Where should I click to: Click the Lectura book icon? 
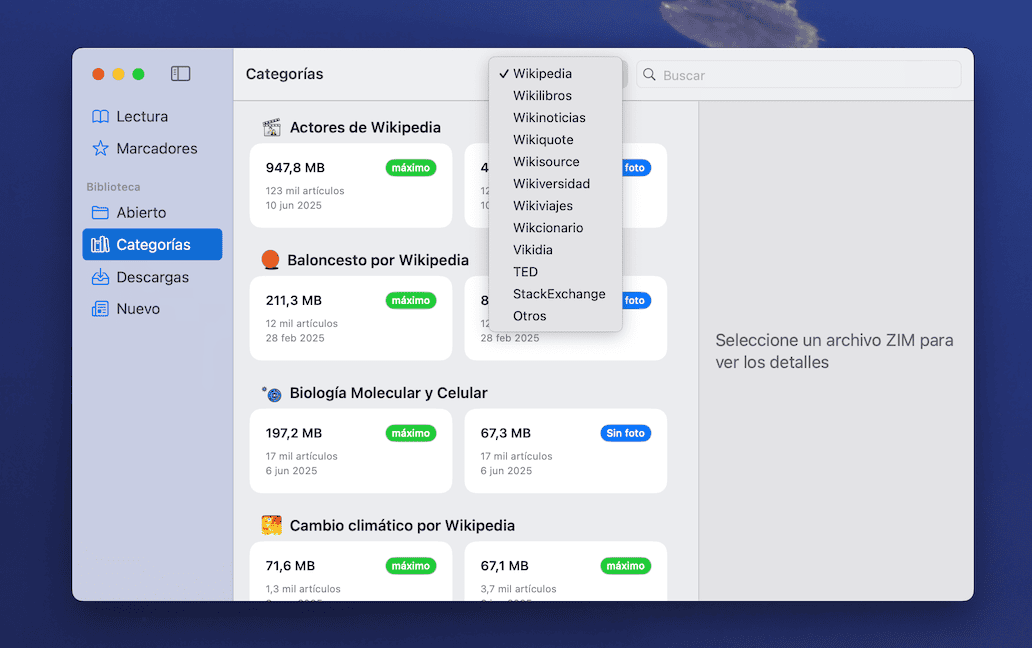coord(100,116)
